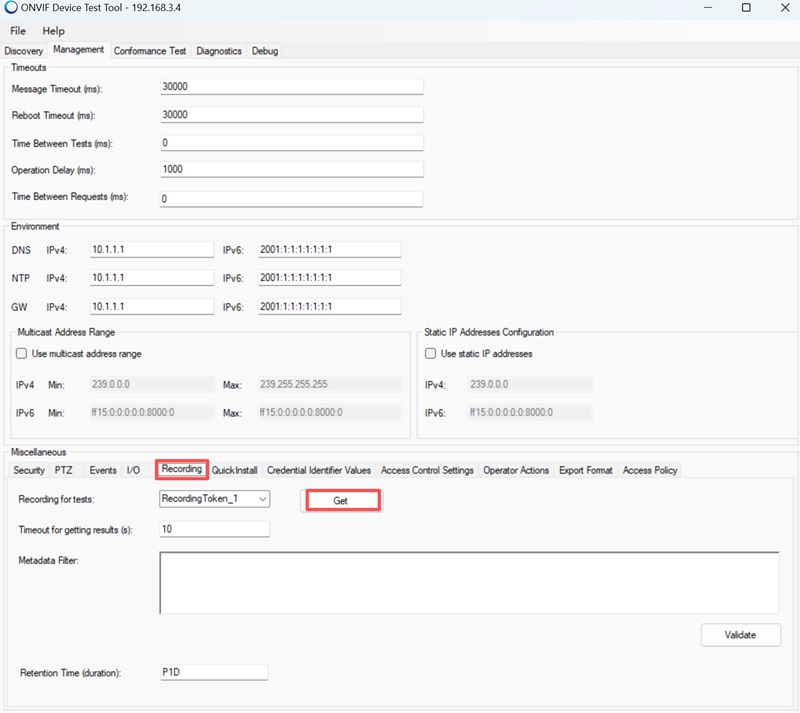Click the Validate button
The height and width of the screenshot is (713, 800).
[740, 634]
